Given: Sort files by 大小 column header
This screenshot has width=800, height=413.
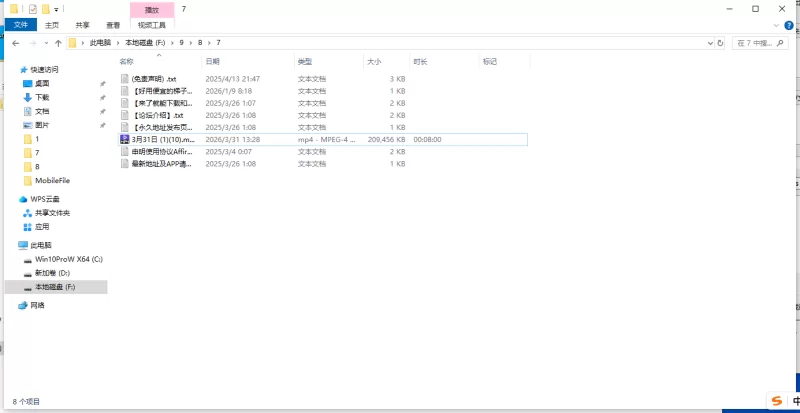Looking at the screenshot, I should click(x=373, y=62).
